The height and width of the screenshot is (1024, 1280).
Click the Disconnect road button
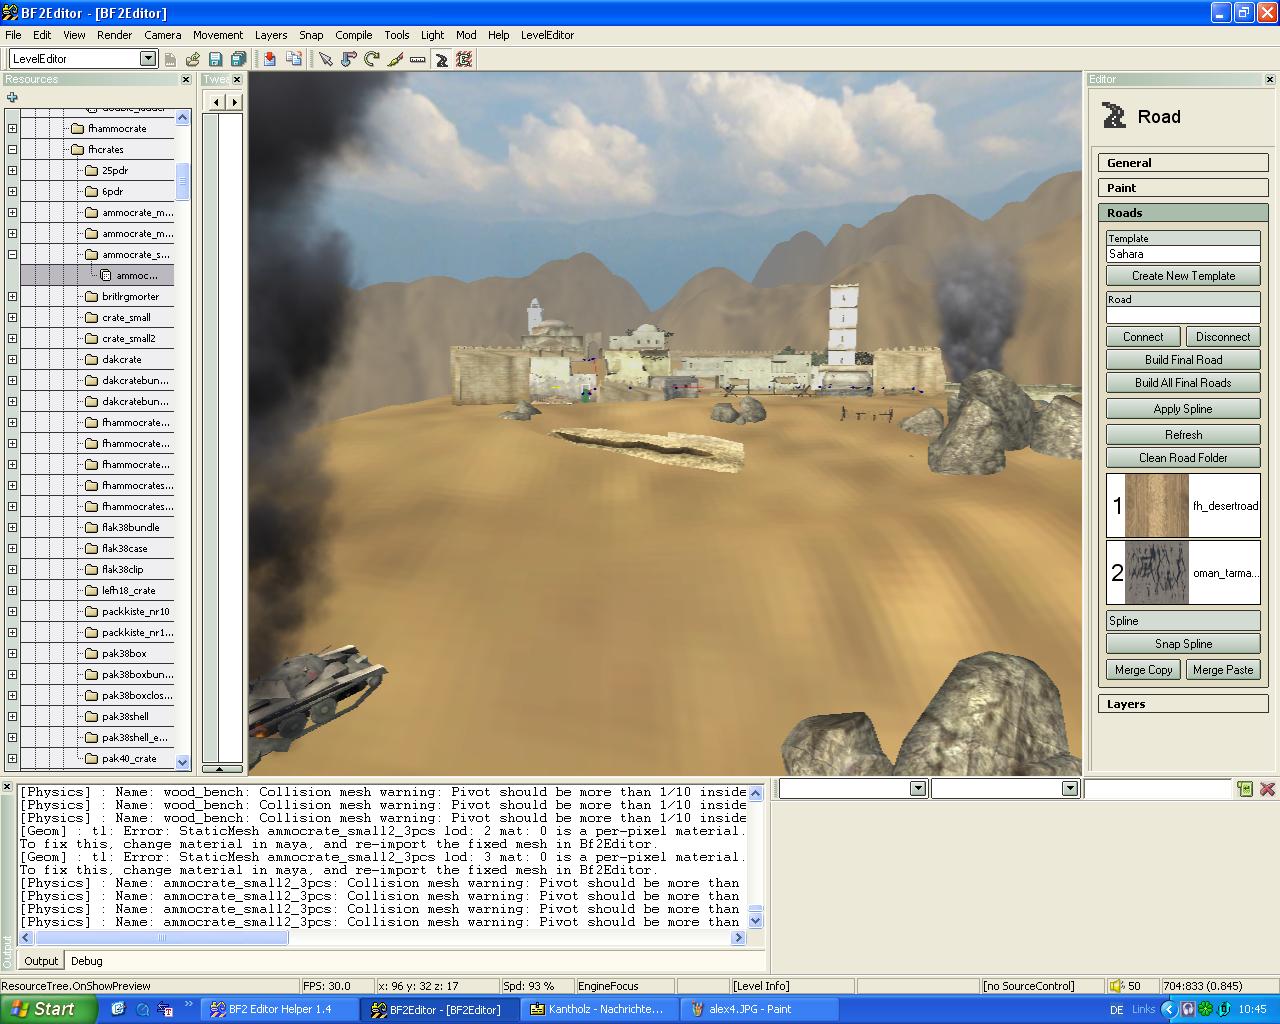[x=1223, y=337]
